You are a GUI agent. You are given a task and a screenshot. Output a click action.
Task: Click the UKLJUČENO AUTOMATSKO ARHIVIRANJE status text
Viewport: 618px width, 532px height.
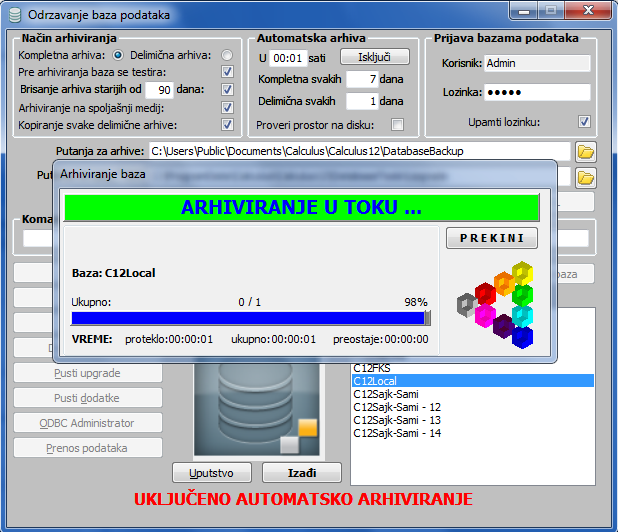tap(303, 499)
